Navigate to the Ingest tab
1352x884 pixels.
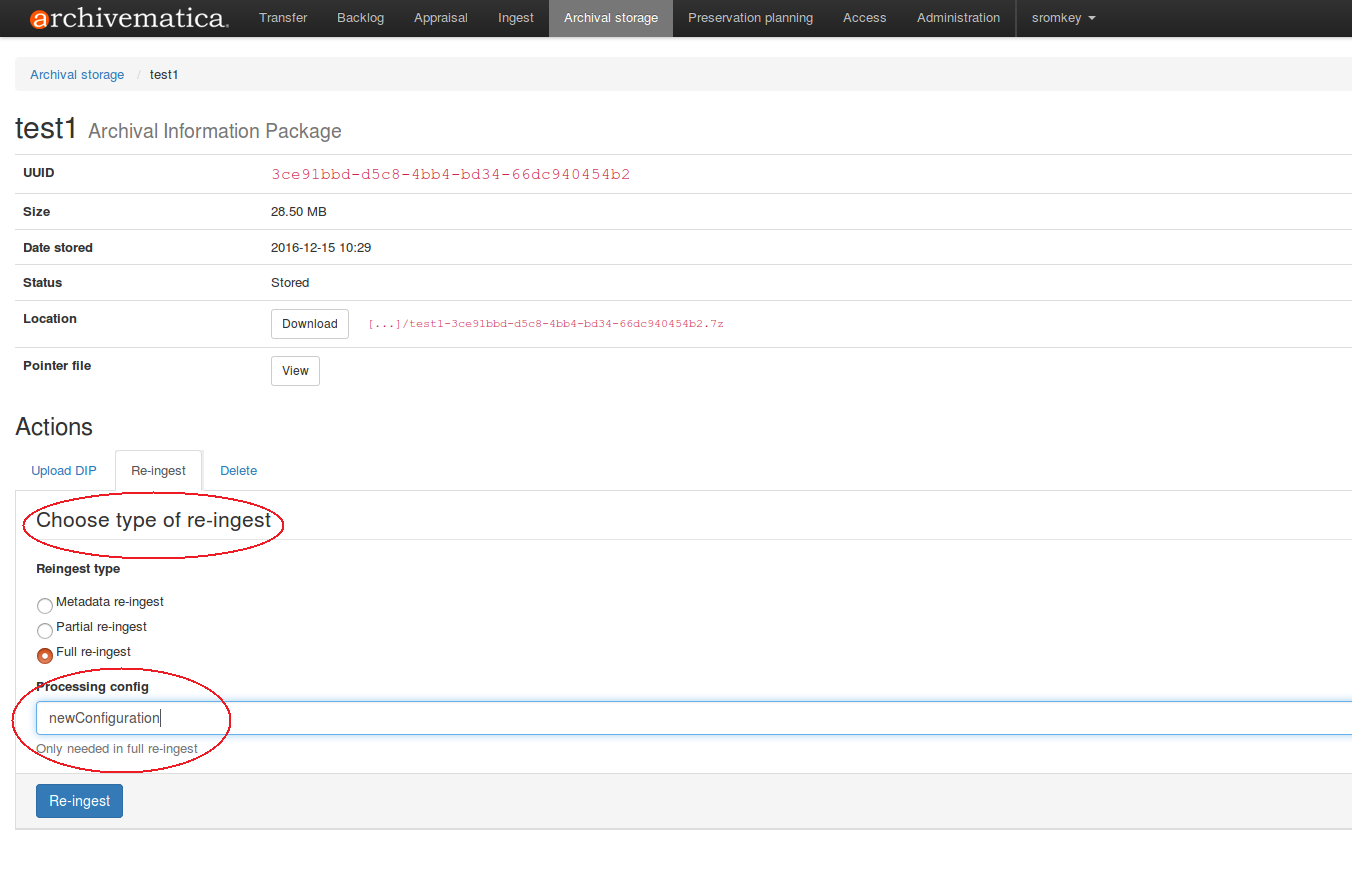(516, 18)
